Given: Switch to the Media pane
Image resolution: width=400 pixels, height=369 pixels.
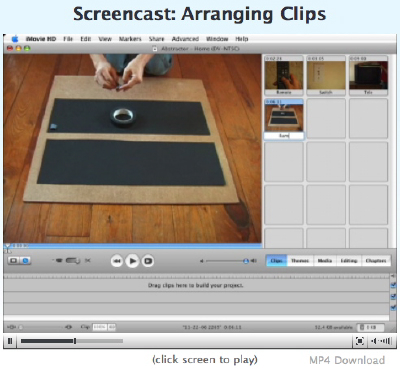Looking at the screenshot, I should coord(325,261).
